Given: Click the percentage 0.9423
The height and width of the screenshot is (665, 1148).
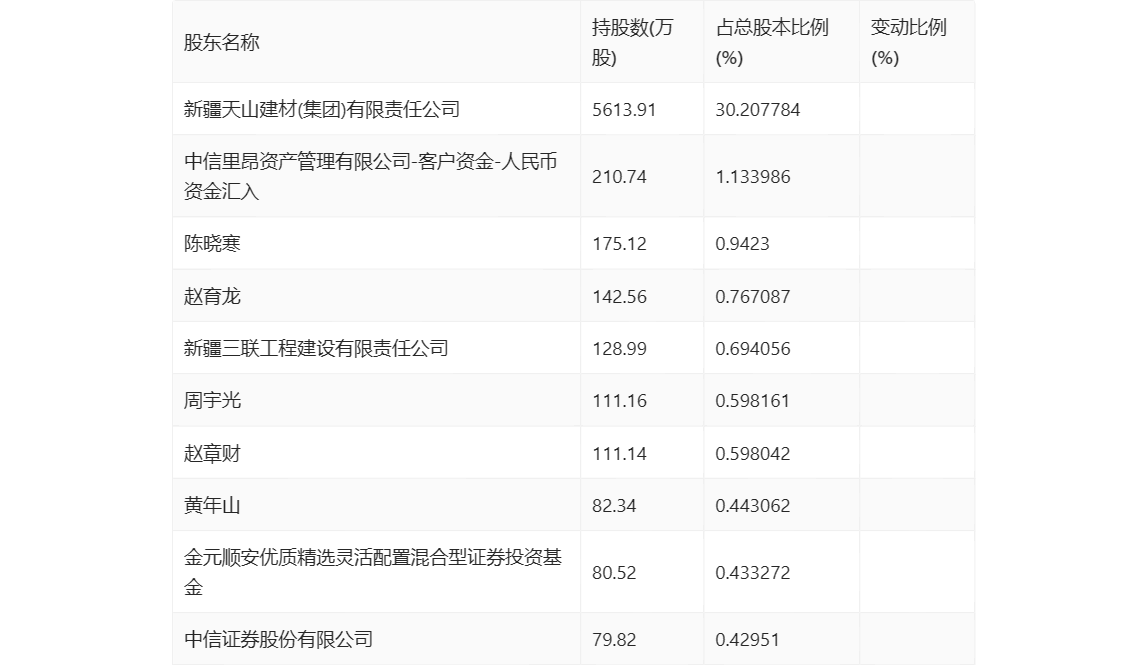Looking at the screenshot, I should click(x=742, y=244).
